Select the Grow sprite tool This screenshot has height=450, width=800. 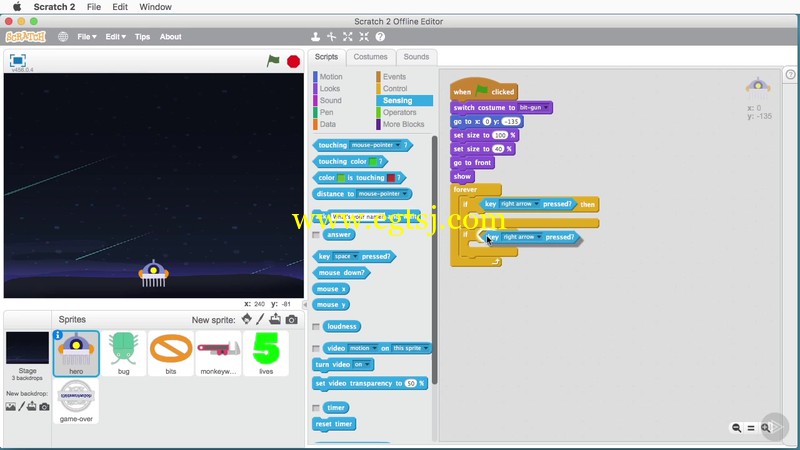tap(348, 37)
